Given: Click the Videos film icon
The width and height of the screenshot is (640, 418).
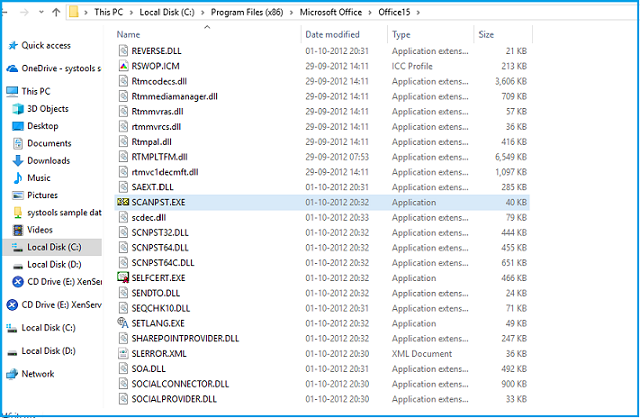Looking at the screenshot, I should coord(18,230).
